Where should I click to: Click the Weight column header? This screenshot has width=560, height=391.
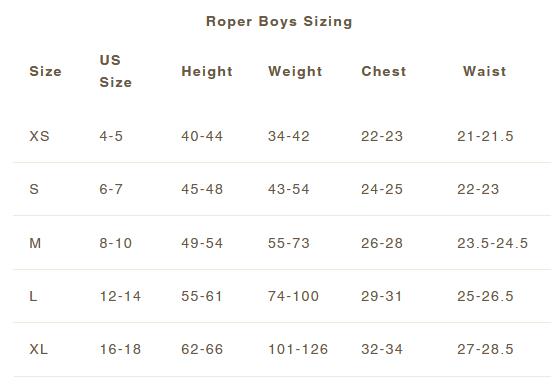[295, 71]
